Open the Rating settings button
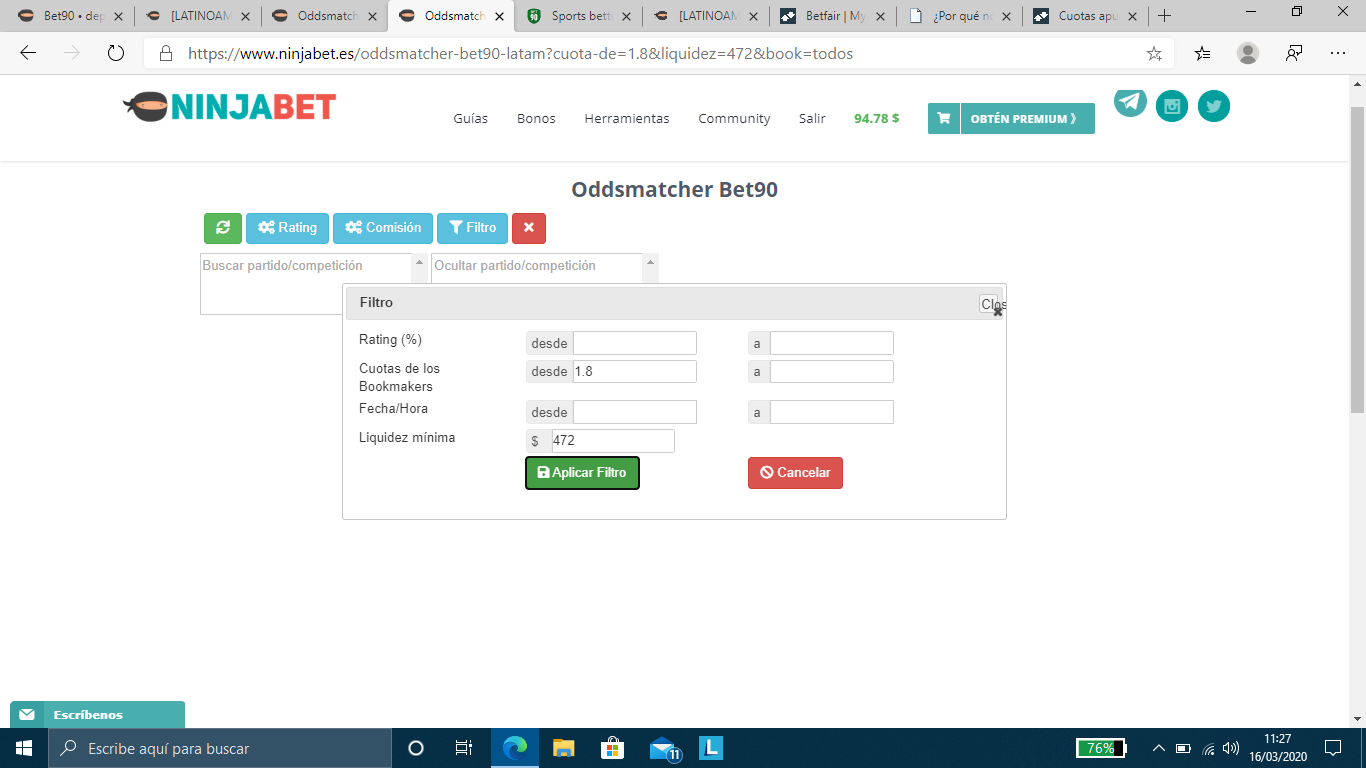The width and height of the screenshot is (1366, 768). coord(287,228)
